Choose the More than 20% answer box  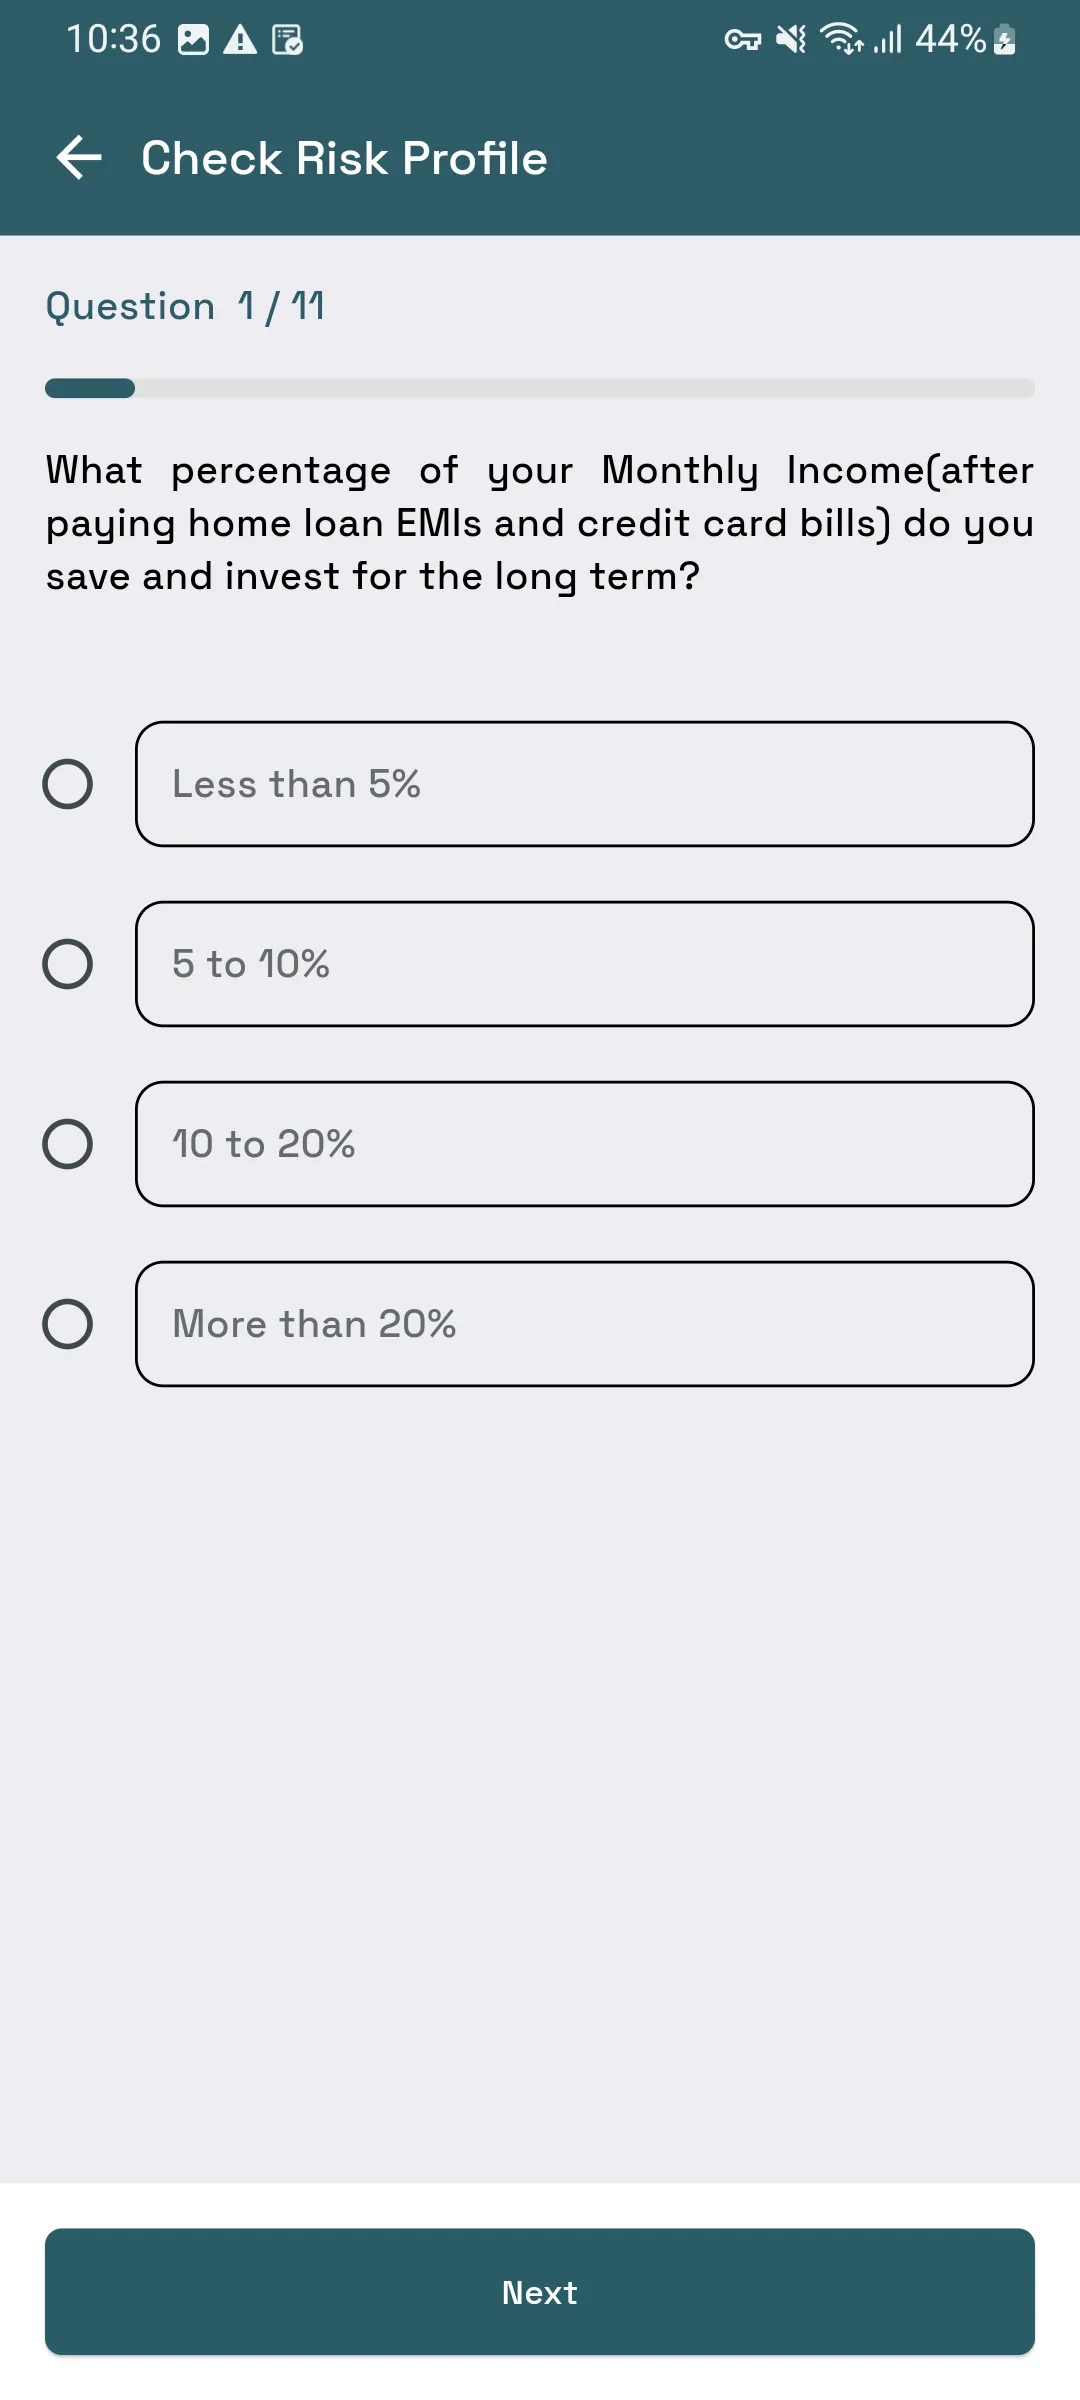point(585,1324)
